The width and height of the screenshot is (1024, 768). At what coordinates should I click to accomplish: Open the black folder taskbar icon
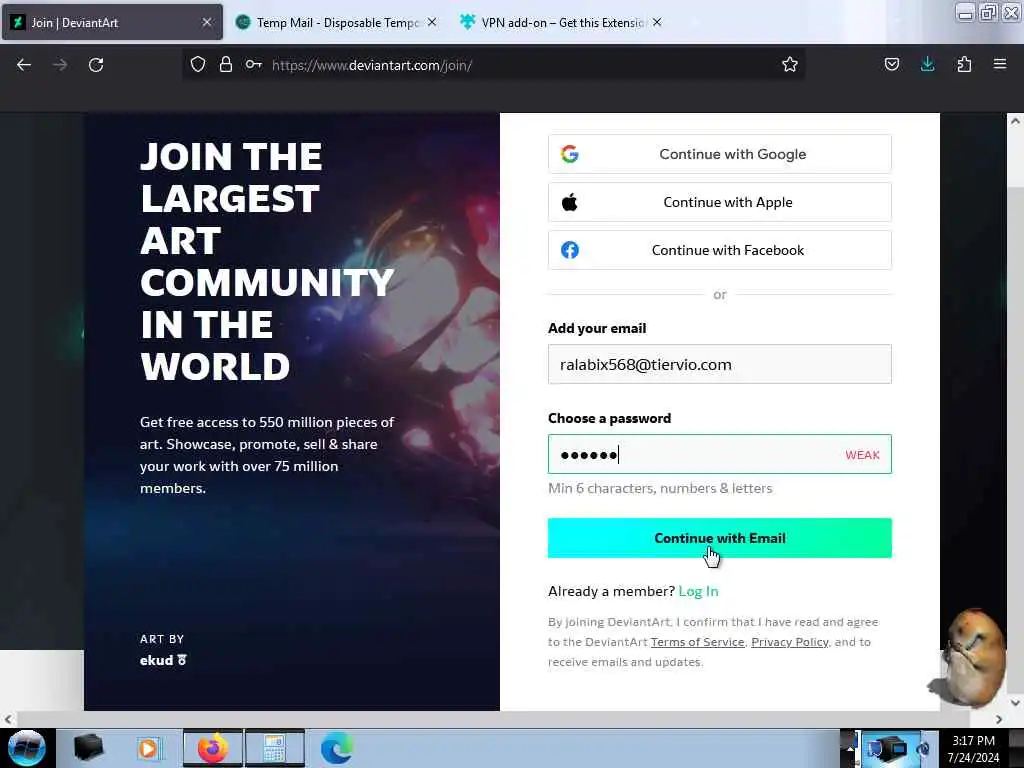tap(89, 748)
